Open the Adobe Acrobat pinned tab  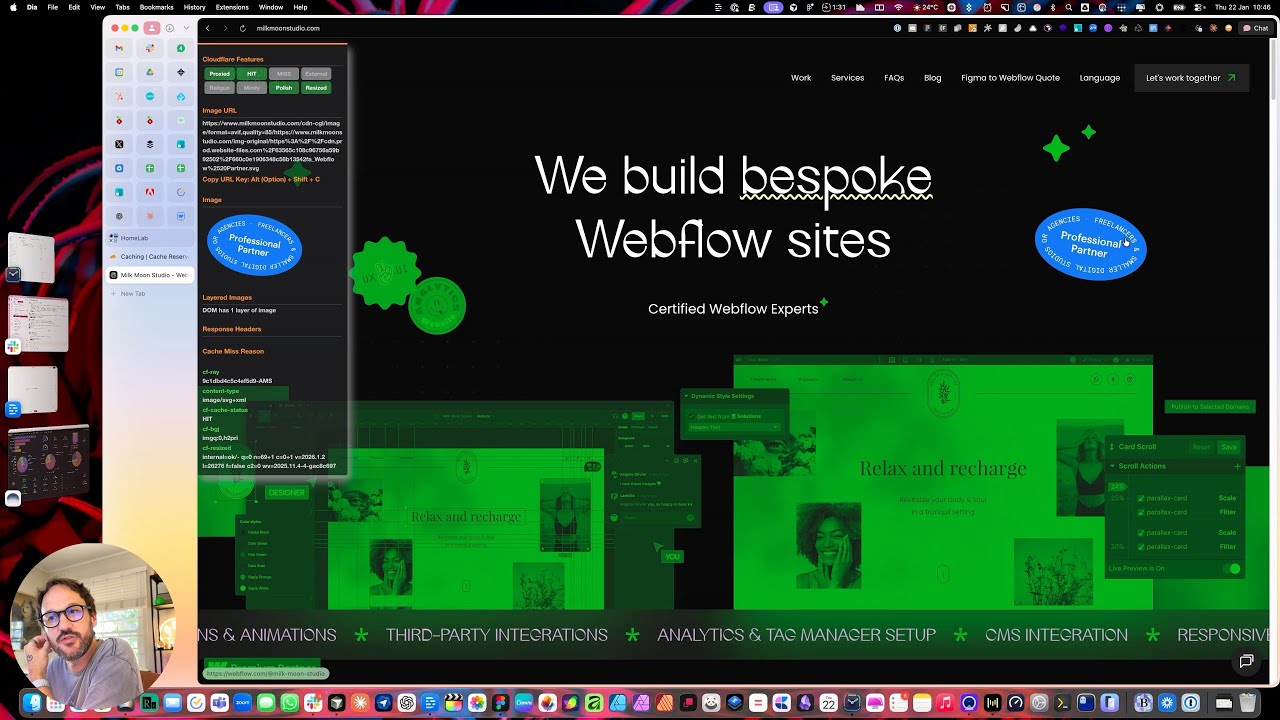(150, 192)
